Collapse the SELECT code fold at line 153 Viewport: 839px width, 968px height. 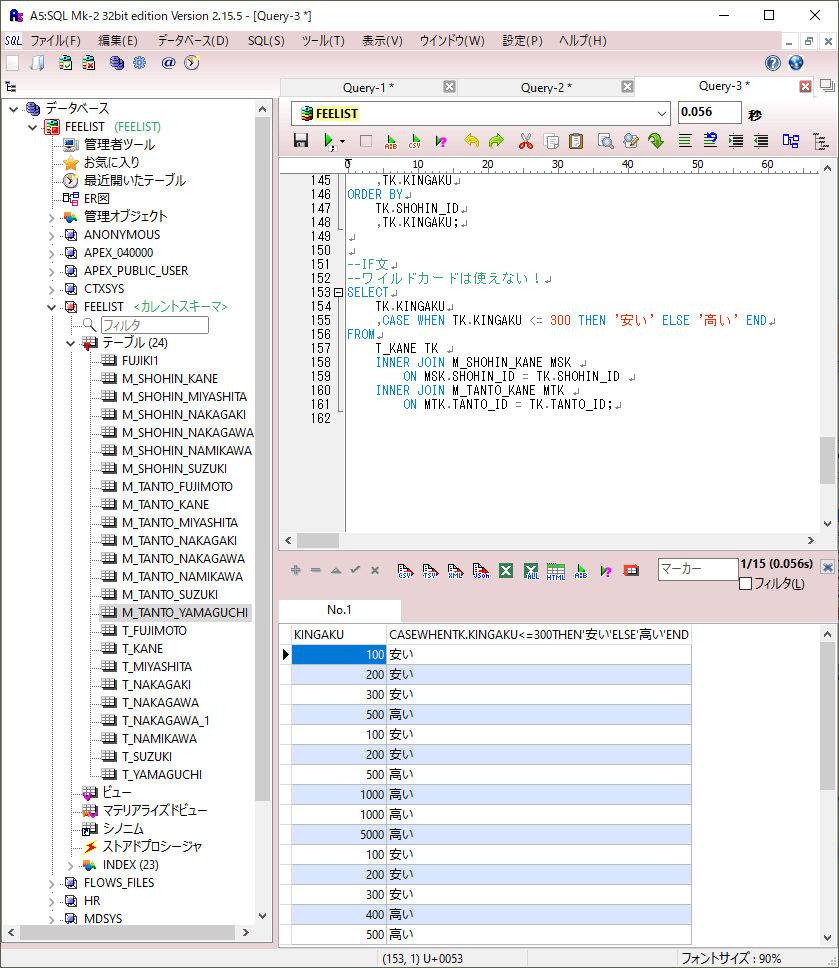(338, 292)
